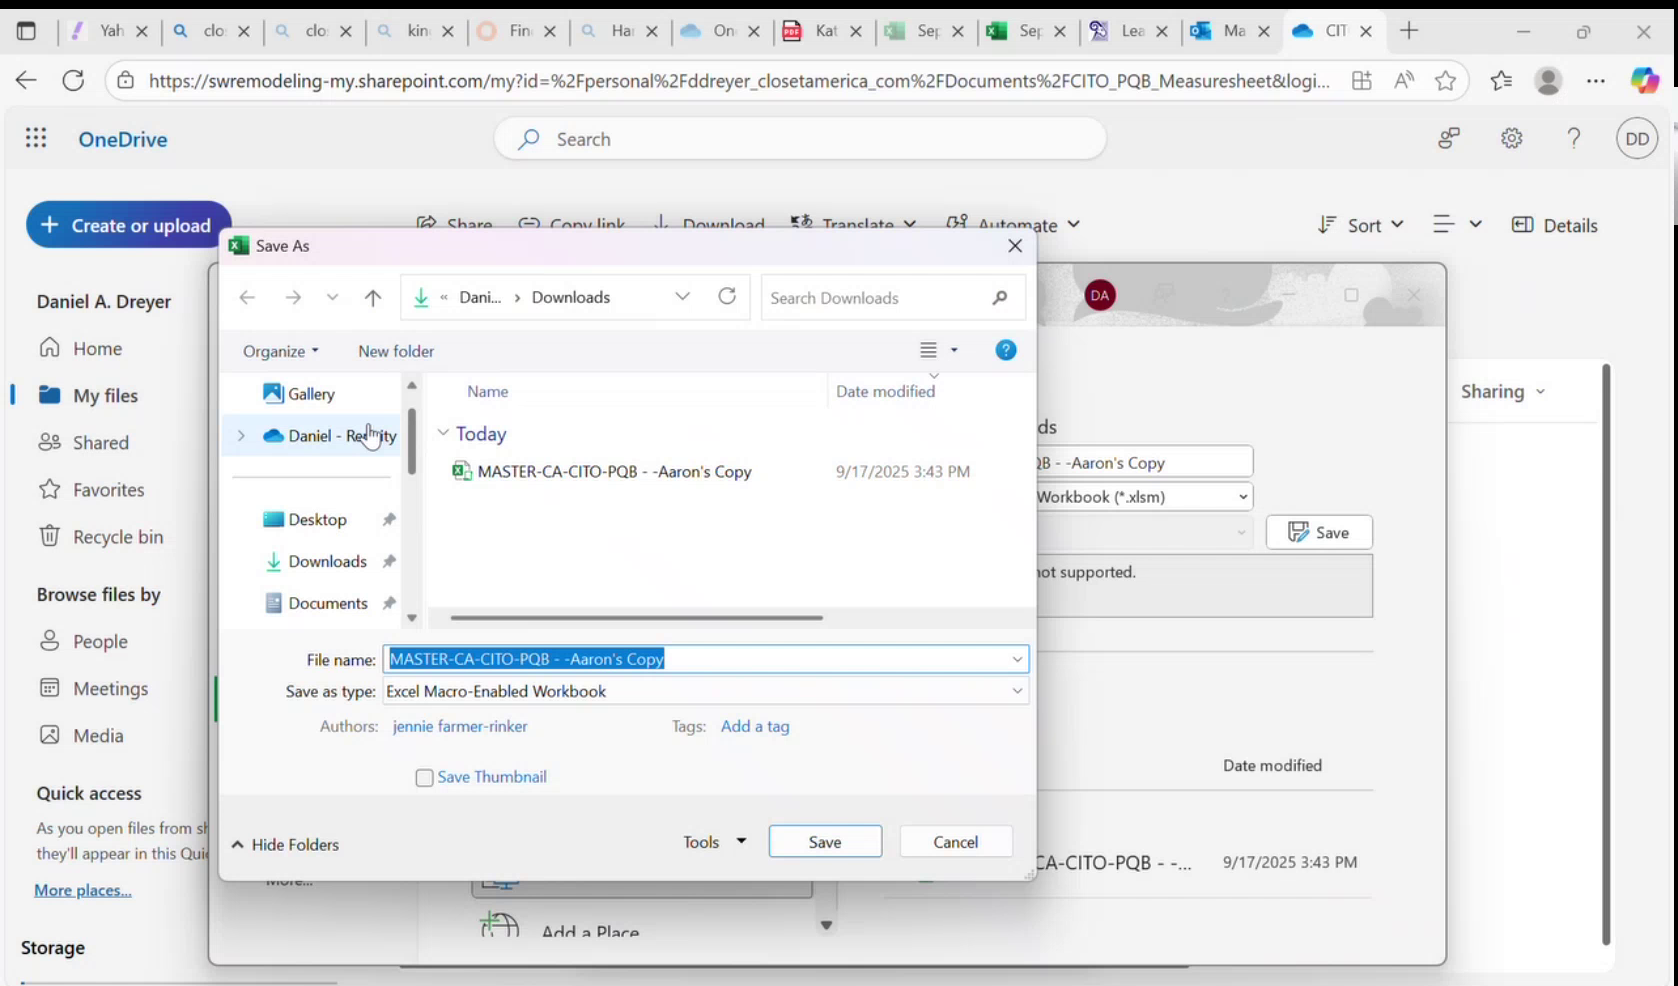The height and width of the screenshot is (986, 1678).
Task: Open the Microsoft 365 app launcher waffle icon
Action: coord(36,138)
